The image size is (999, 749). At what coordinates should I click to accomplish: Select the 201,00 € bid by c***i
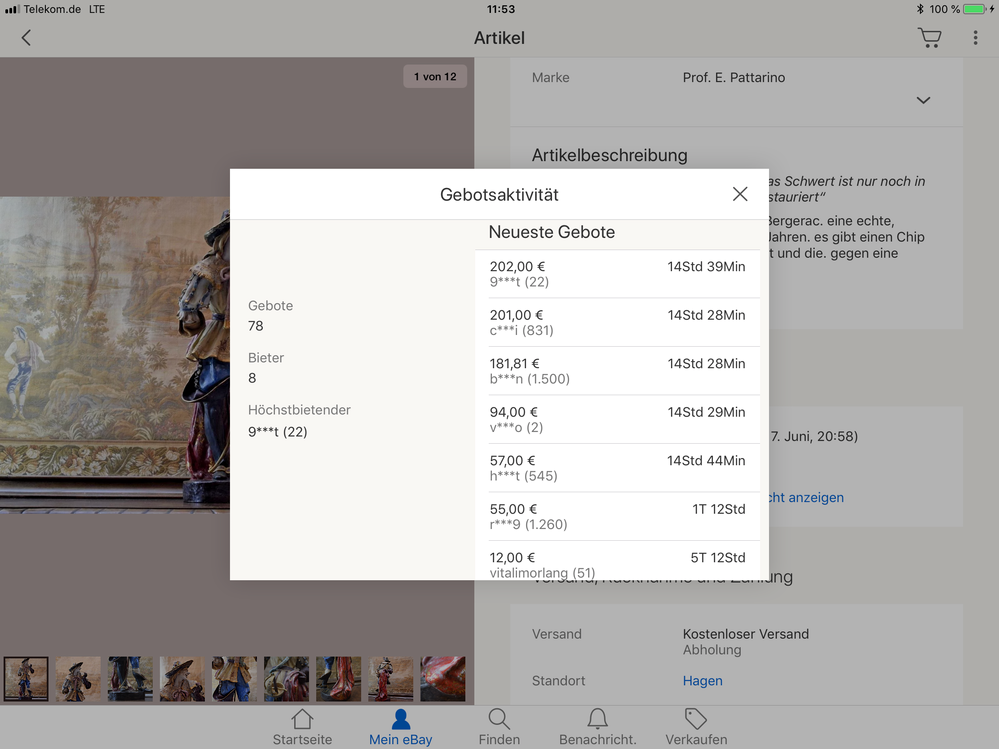click(617, 322)
